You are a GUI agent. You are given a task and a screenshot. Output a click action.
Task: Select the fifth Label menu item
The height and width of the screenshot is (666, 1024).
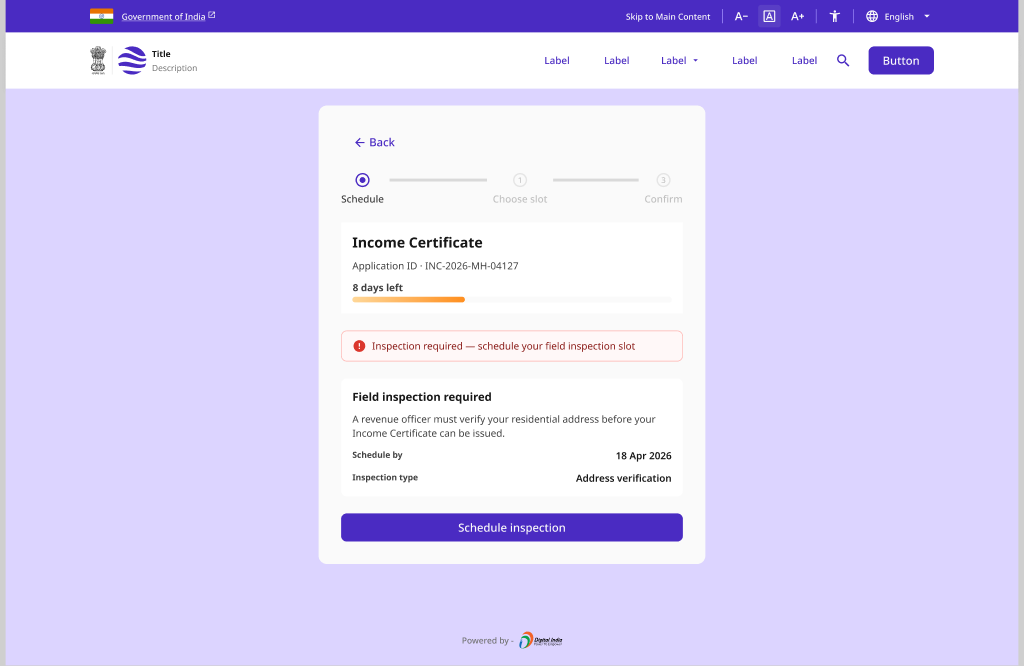805,60
